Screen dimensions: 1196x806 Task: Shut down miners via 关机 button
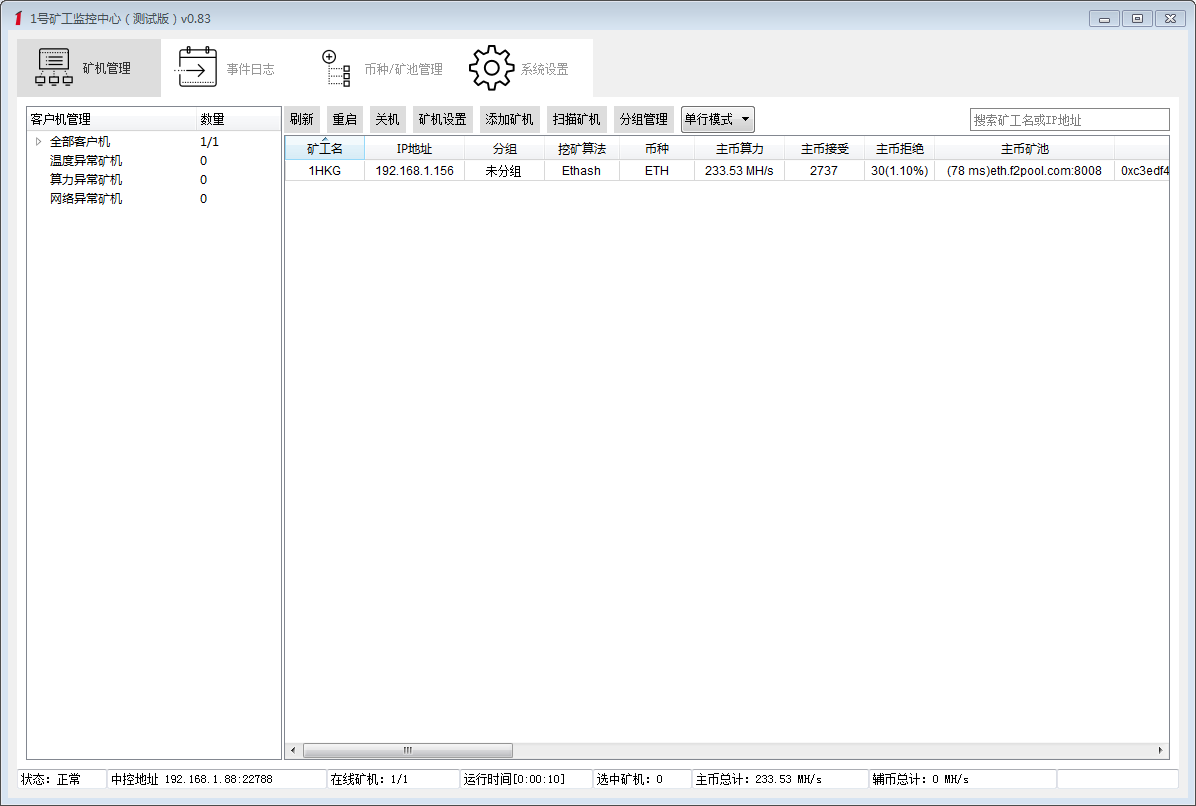point(387,119)
